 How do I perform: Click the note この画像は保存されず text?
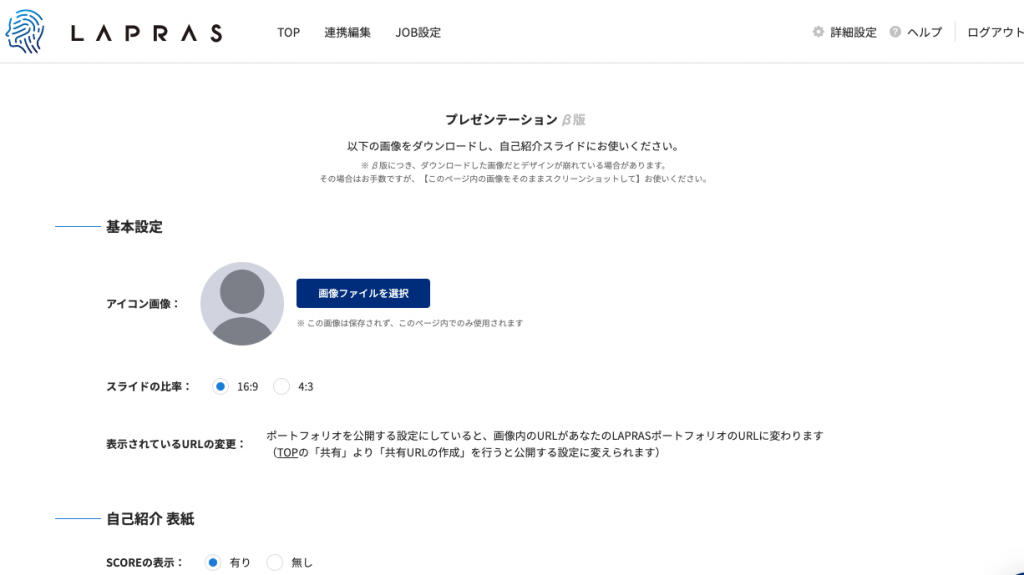point(410,323)
